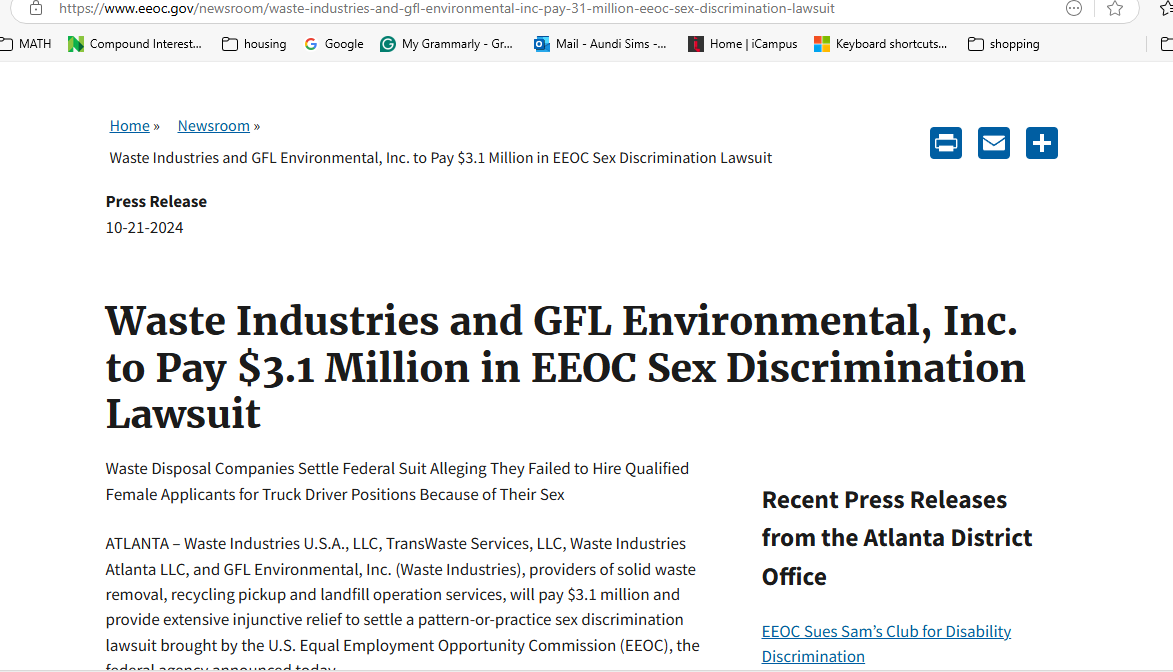Open the Google bookmark
The width and height of the screenshot is (1173, 672).
(x=334, y=44)
